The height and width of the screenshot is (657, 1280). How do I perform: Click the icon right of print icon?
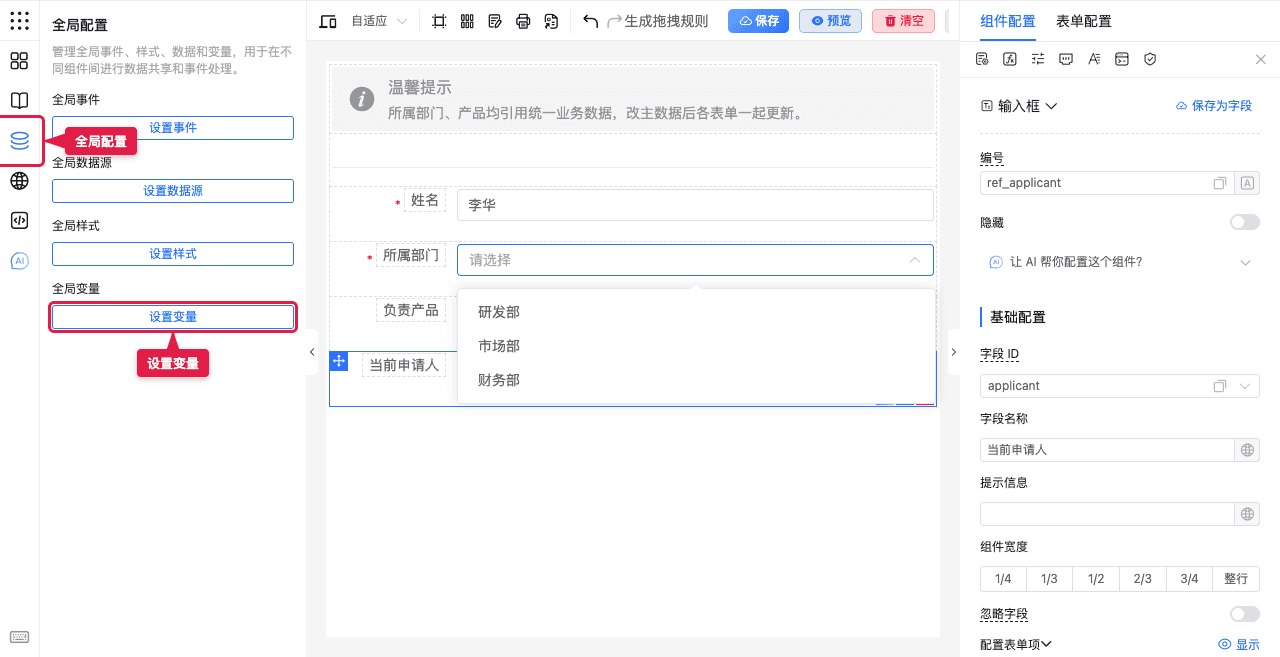click(551, 21)
